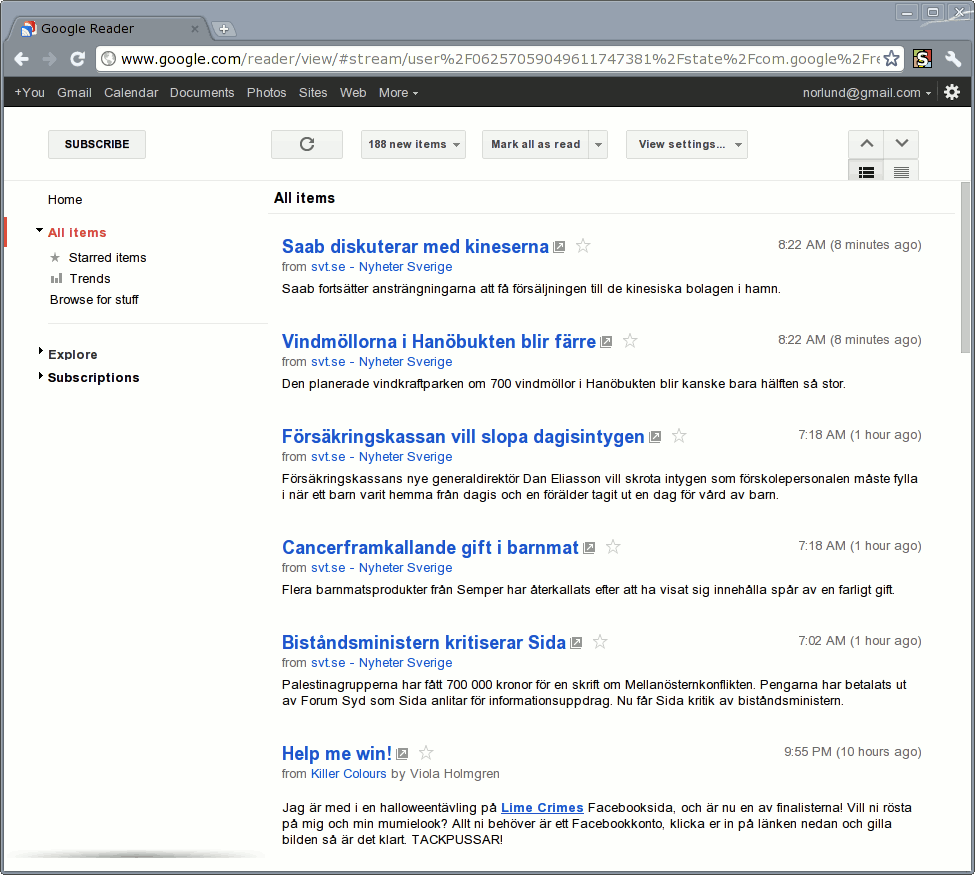Image resolution: width=975 pixels, height=875 pixels.
Task: Open Documents from the Google bar
Action: coord(202,93)
